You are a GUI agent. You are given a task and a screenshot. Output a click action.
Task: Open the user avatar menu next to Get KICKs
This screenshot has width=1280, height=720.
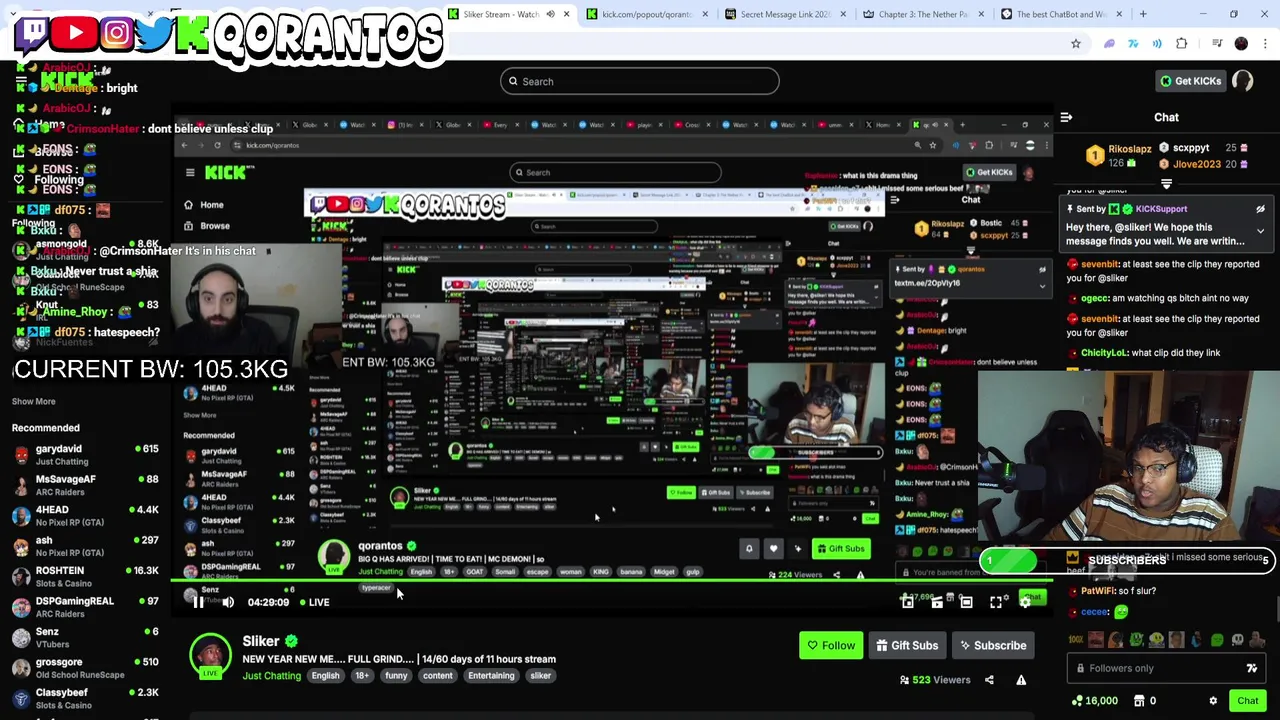pyautogui.click(x=1243, y=81)
